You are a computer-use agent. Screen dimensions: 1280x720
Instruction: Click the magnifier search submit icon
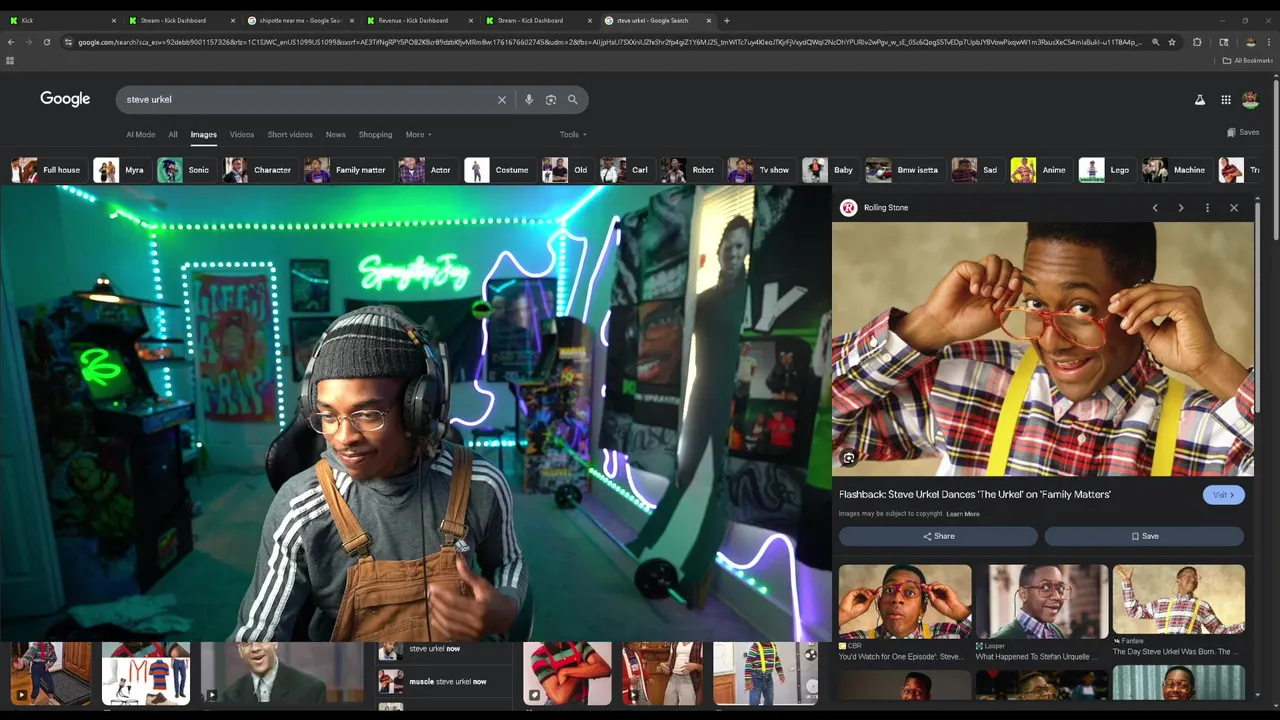coord(573,100)
